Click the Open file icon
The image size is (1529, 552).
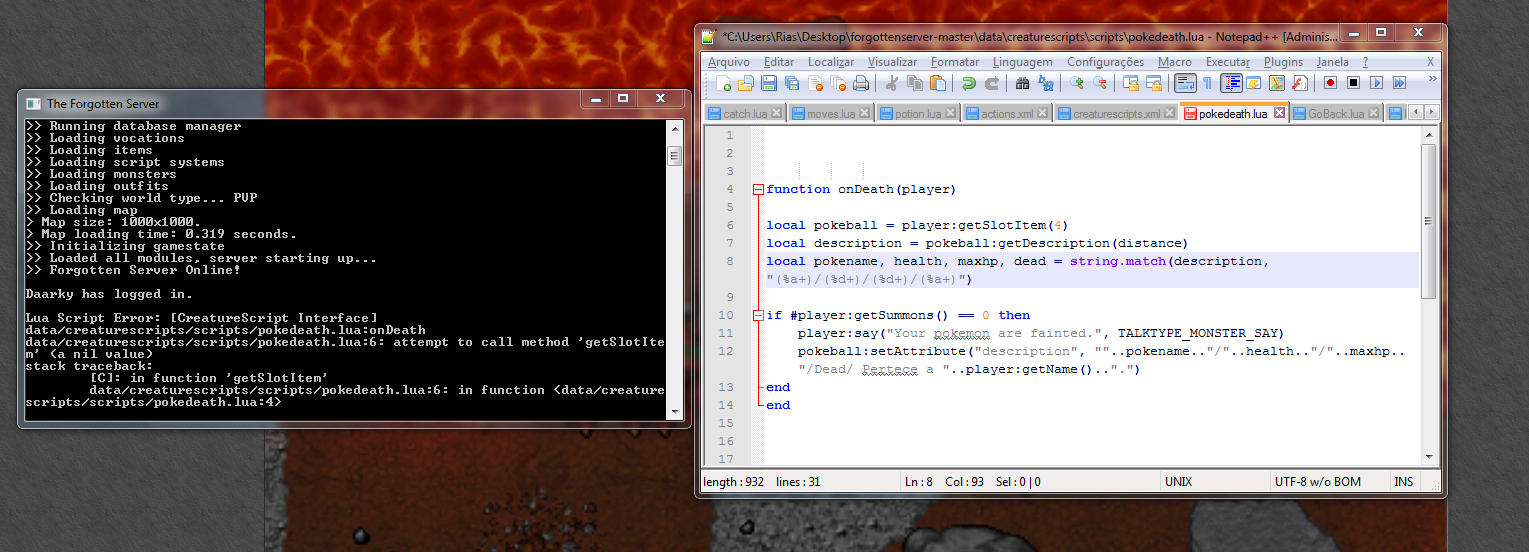746,83
